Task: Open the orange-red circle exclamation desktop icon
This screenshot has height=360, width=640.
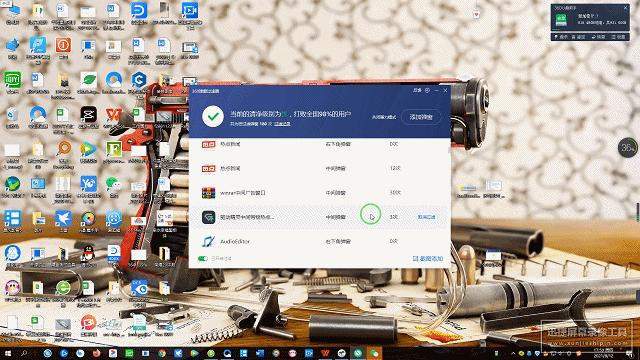Action: [x=63, y=45]
